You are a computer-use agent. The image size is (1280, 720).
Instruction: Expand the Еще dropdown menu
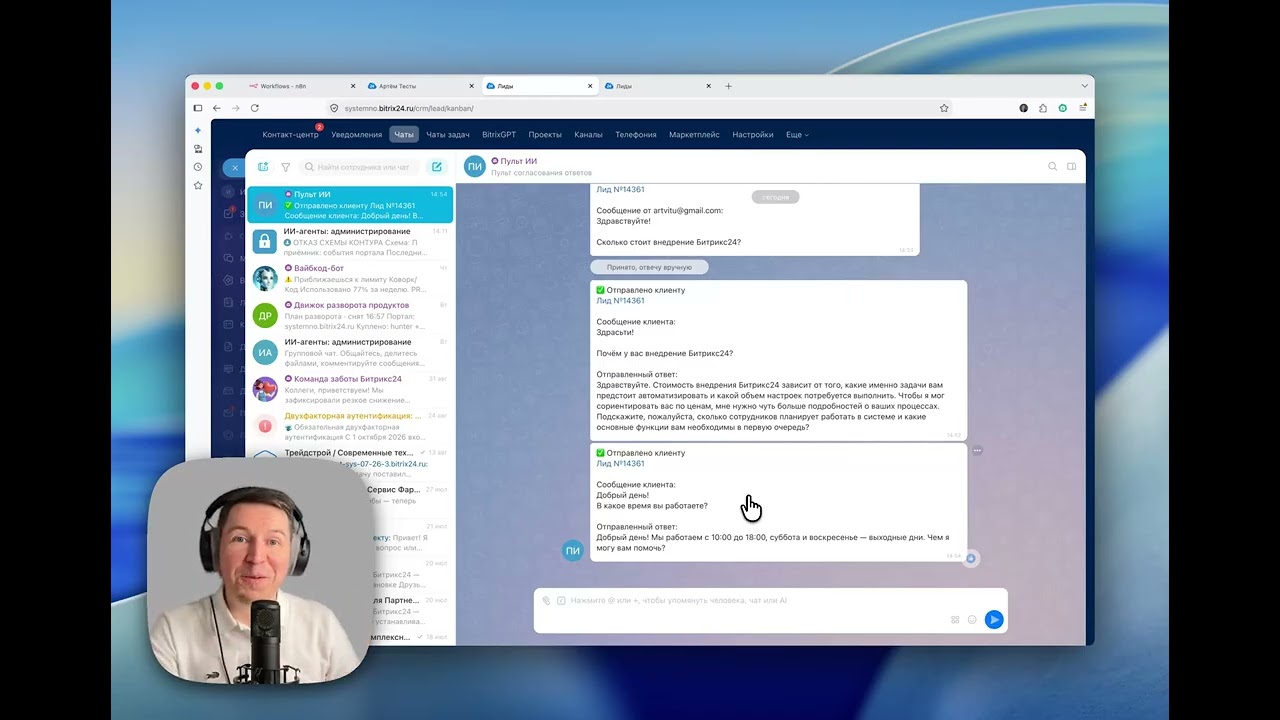tap(797, 134)
